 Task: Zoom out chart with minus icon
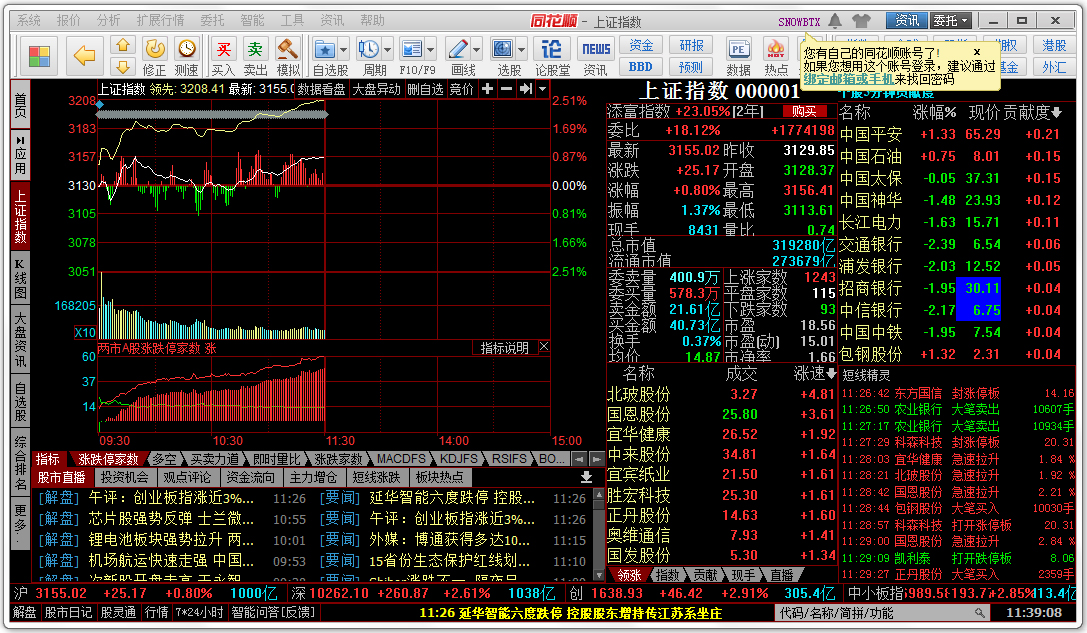tap(507, 89)
